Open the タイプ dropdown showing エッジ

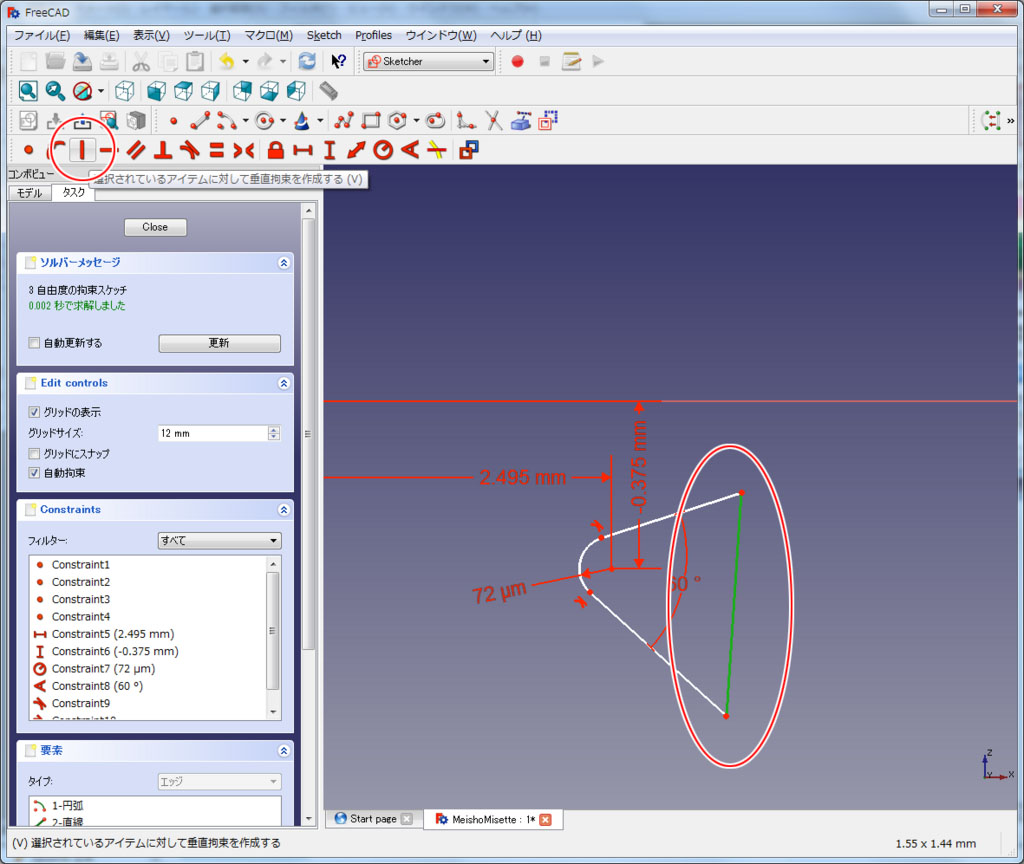click(219, 782)
